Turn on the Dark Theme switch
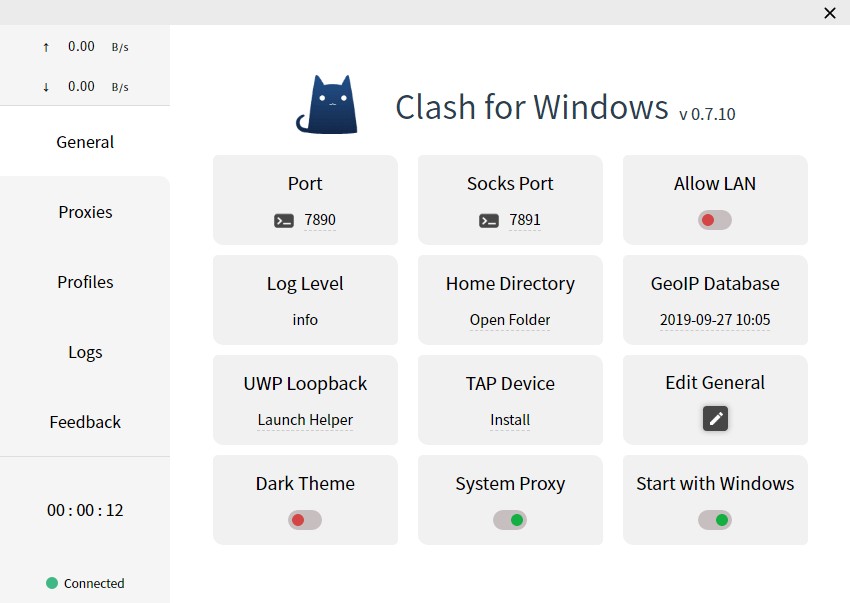The height and width of the screenshot is (603, 850). pyautogui.click(x=305, y=520)
